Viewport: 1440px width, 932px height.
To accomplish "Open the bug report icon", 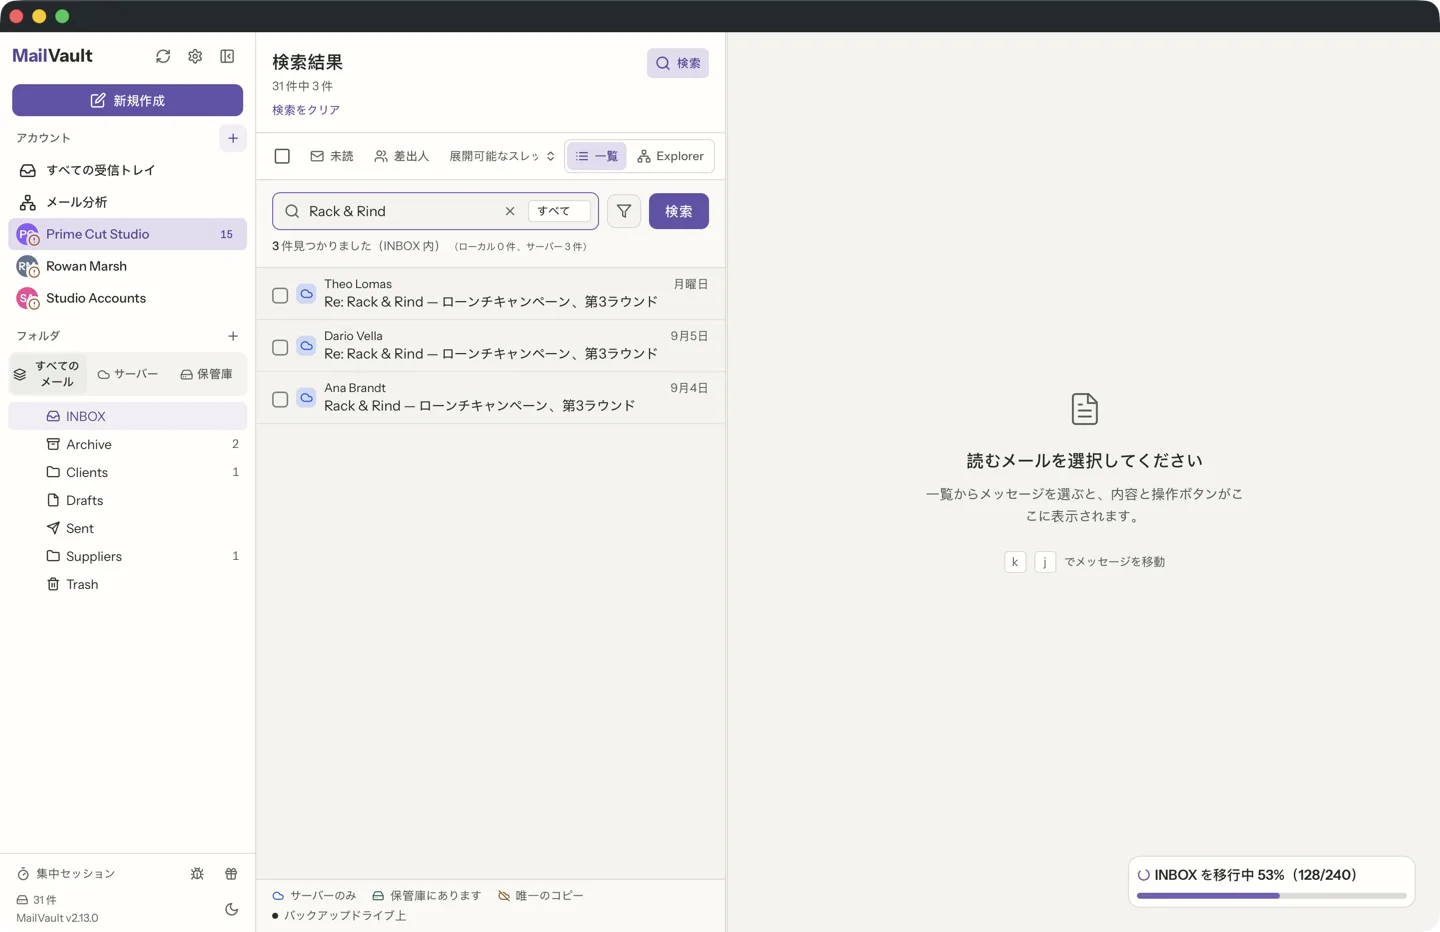I will pyautogui.click(x=197, y=873).
